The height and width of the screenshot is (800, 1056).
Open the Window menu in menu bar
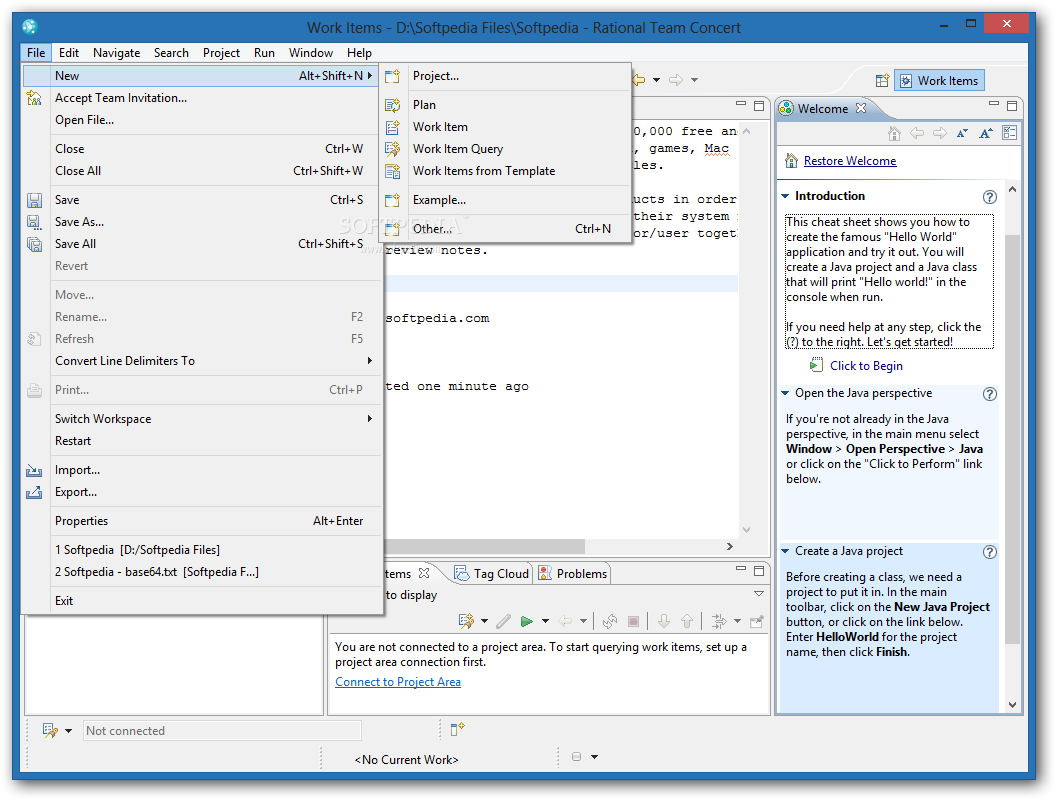coord(310,53)
